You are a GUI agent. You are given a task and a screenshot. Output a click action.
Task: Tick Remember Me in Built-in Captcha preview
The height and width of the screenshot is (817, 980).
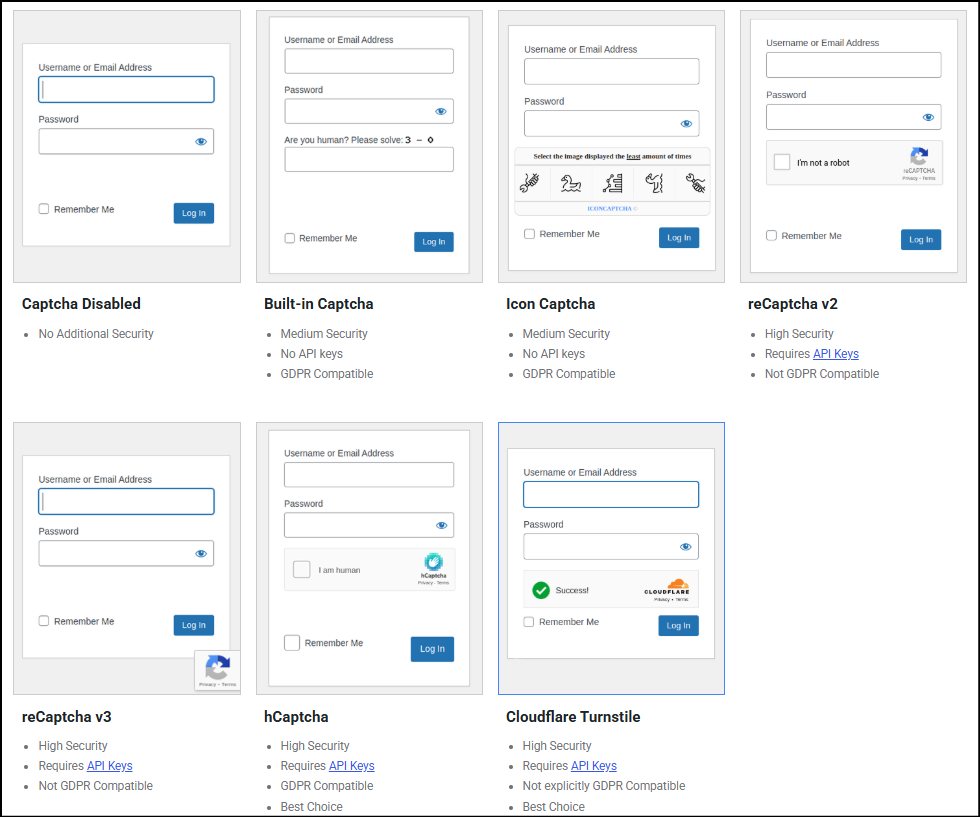click(290, 238)
